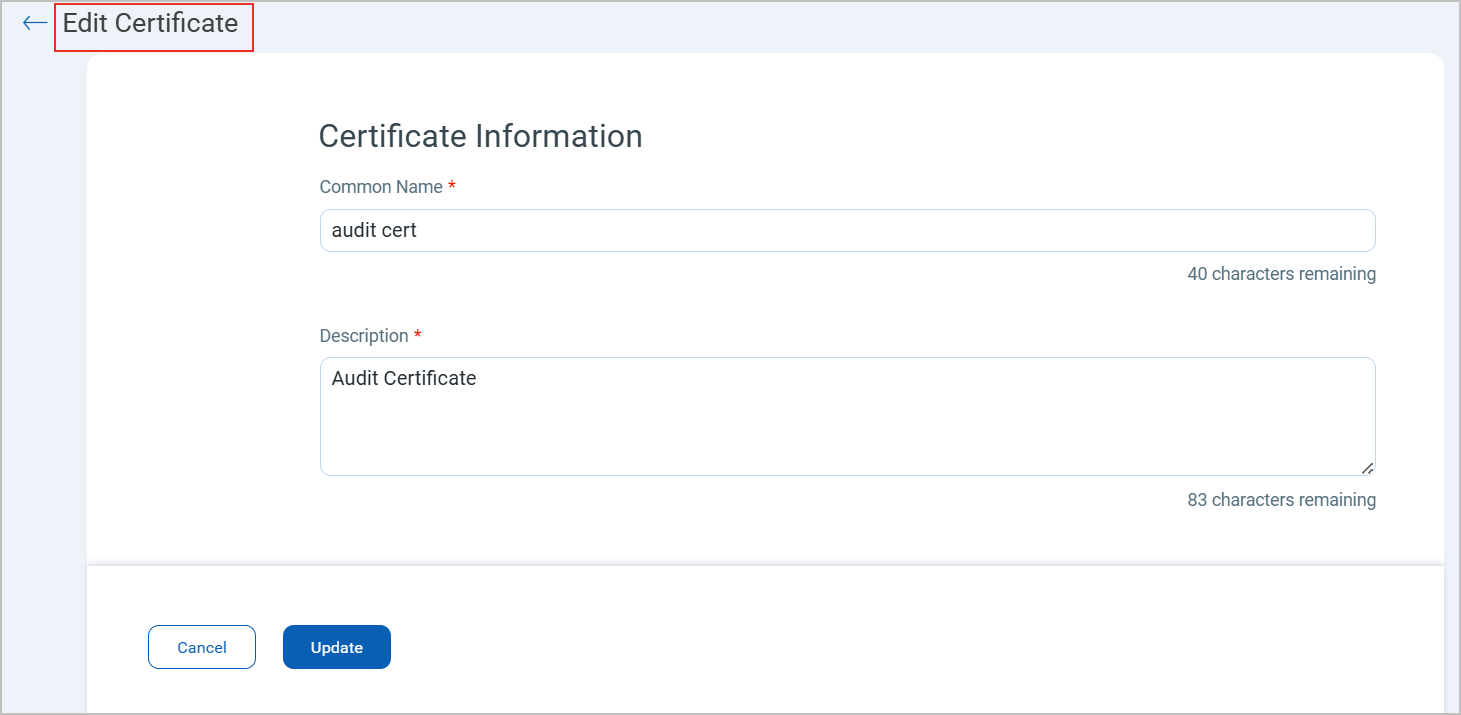Screen dimensions: 1461x715
Task: Click the "83 characters remaining" counter
Action: pos(1281,500)
